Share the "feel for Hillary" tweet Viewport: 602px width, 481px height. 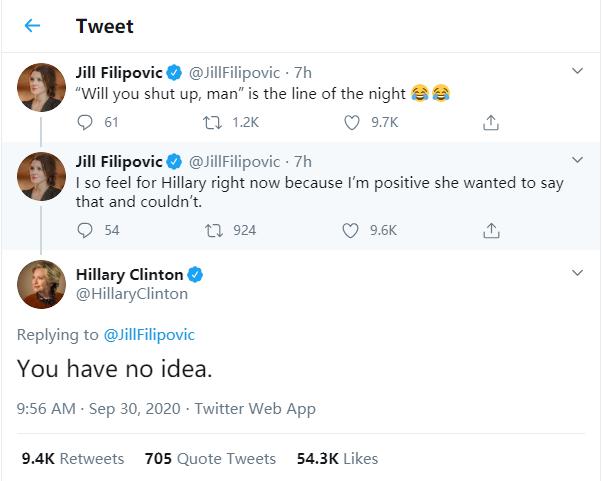pyautogui.click(x=490, y=230)
